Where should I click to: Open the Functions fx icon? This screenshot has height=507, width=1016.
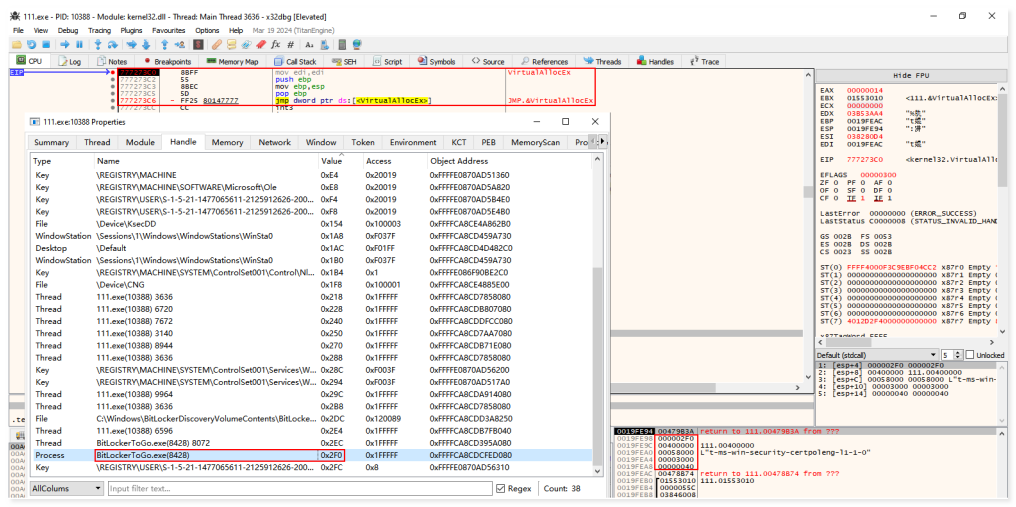point(275,45)
